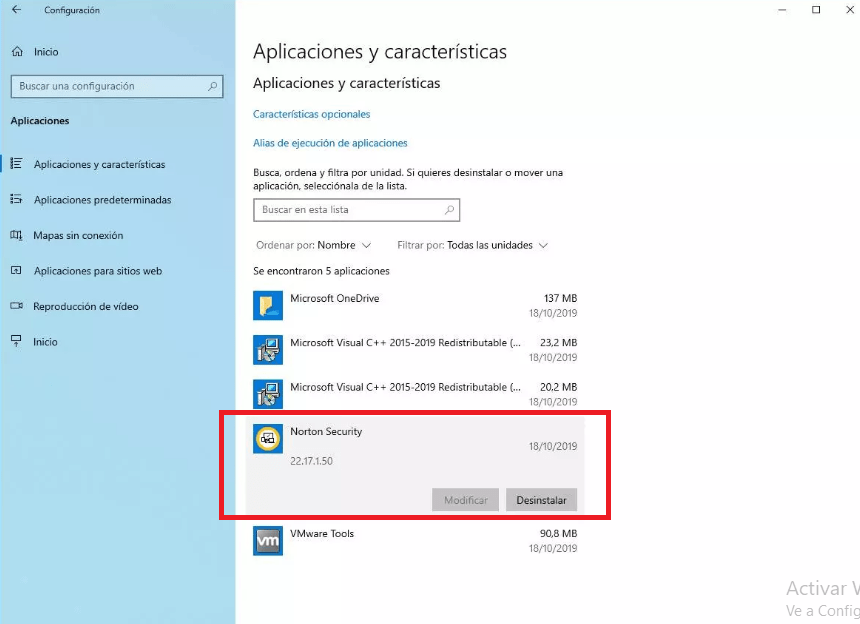Click the magnifier icon in Buscar una configuración
The height and width of the screenshot is (624, 860).
(x=213, y=86)
